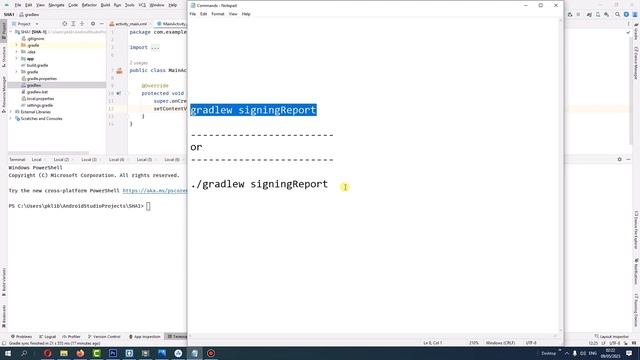Expand the .idea folder
This screenshot has height=360, width=640.
click(17, 52)
